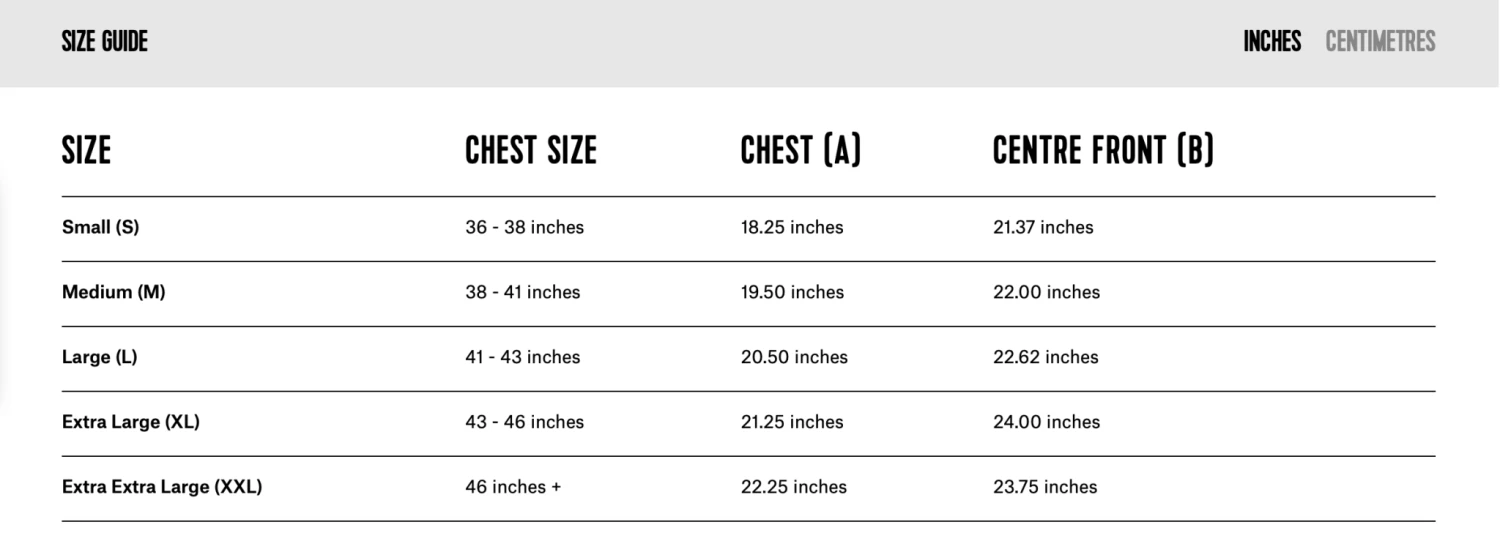The width and height of the screenshot is (1500, 533).
Task: Click the Centre Front (B) column header
Action: [x=1102, y=151]
